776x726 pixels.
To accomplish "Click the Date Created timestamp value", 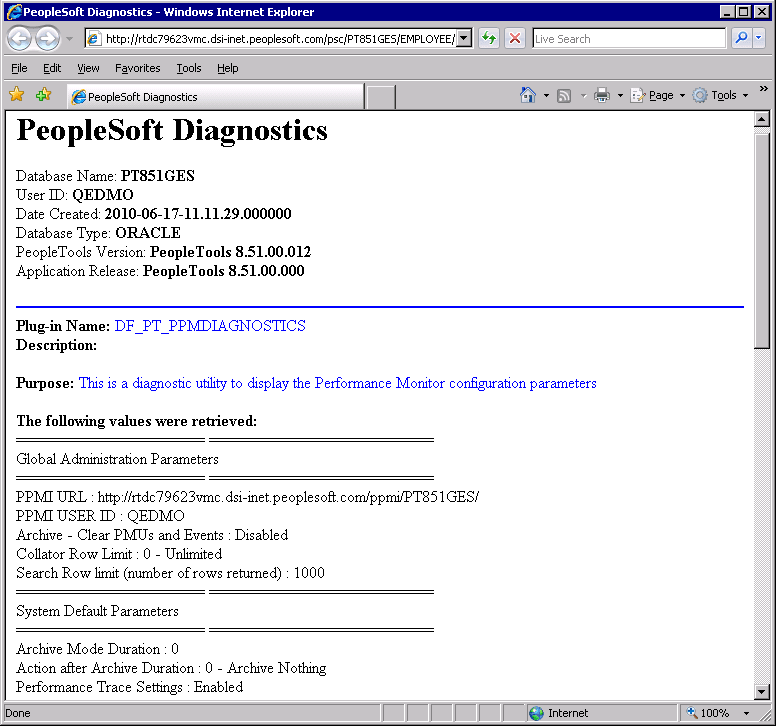I will click(198, 214).
